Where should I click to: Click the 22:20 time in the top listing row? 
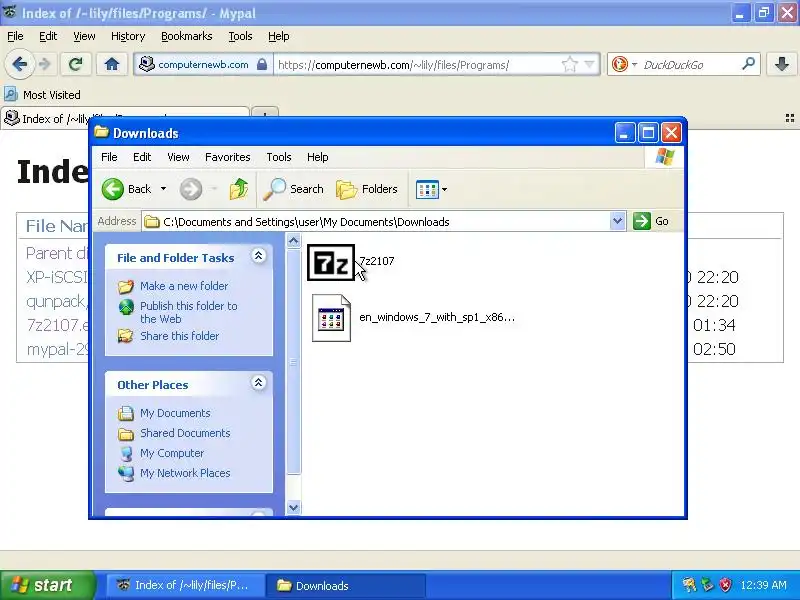pyautogui.click(x=717, y=278)
